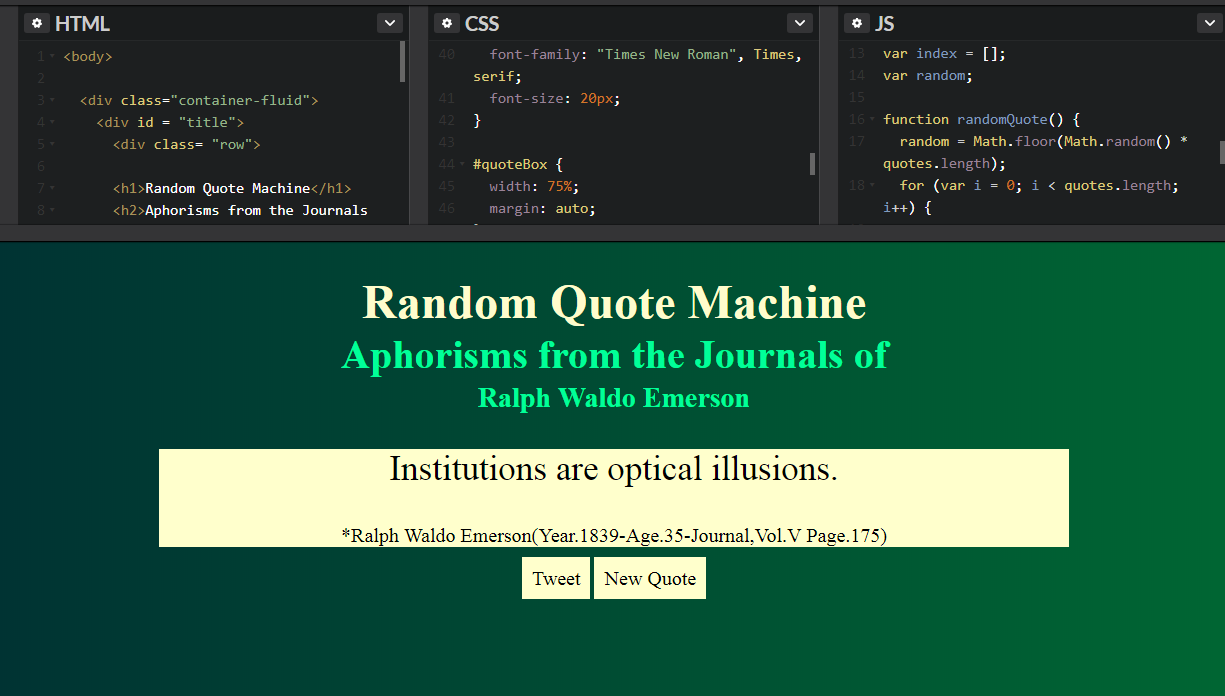This screenshot has width=1225, height=696.
Task: Expand JS panel dropdown chevron
Action: [1209, 23]
